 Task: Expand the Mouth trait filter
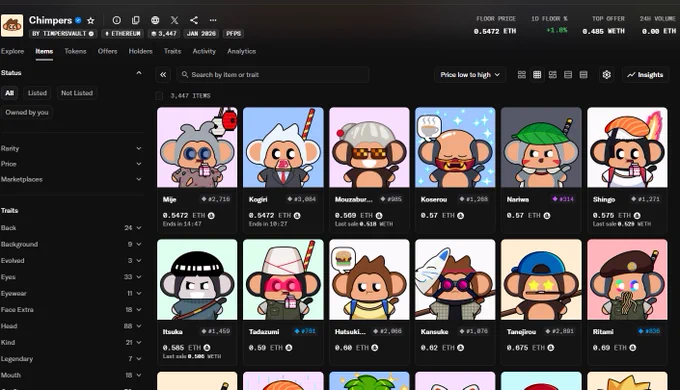[72, 375]
